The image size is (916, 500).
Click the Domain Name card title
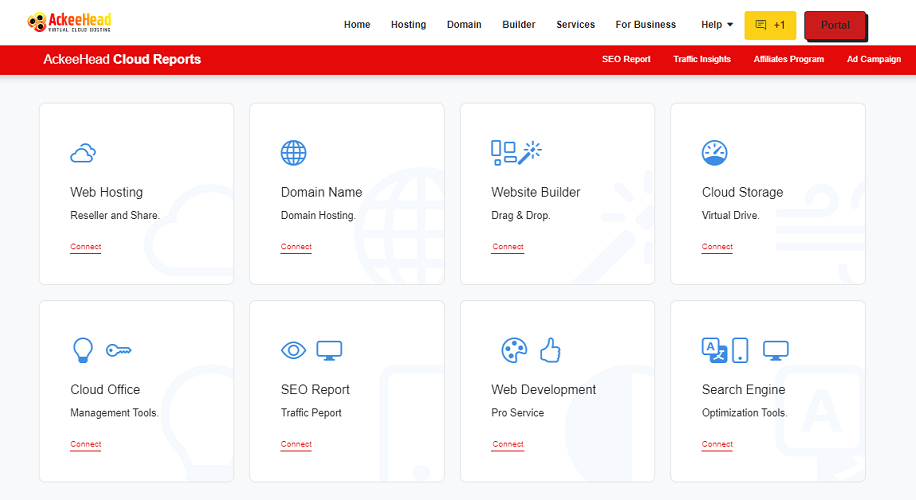321,192
